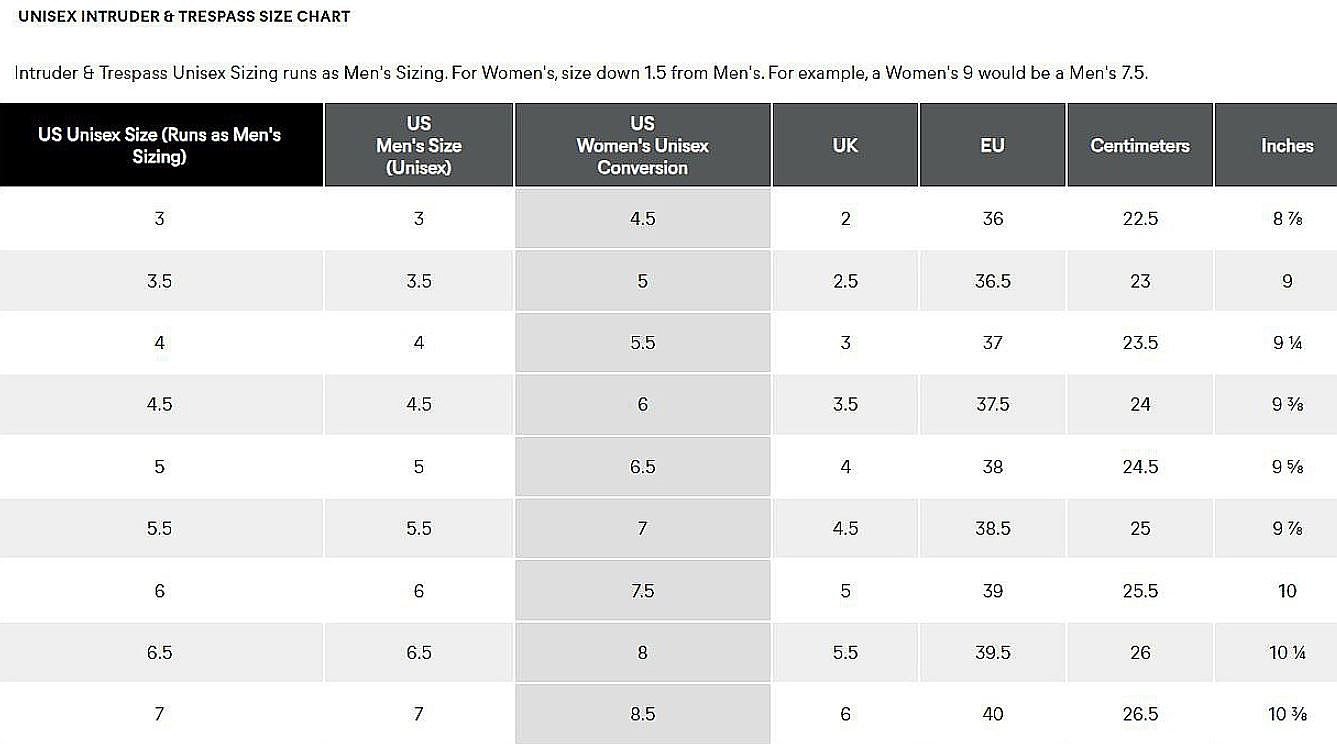Viewport: 1337px width, 744px height.
Task: Select the 25.5 centimeters cell
Action: click(1140, 591)
